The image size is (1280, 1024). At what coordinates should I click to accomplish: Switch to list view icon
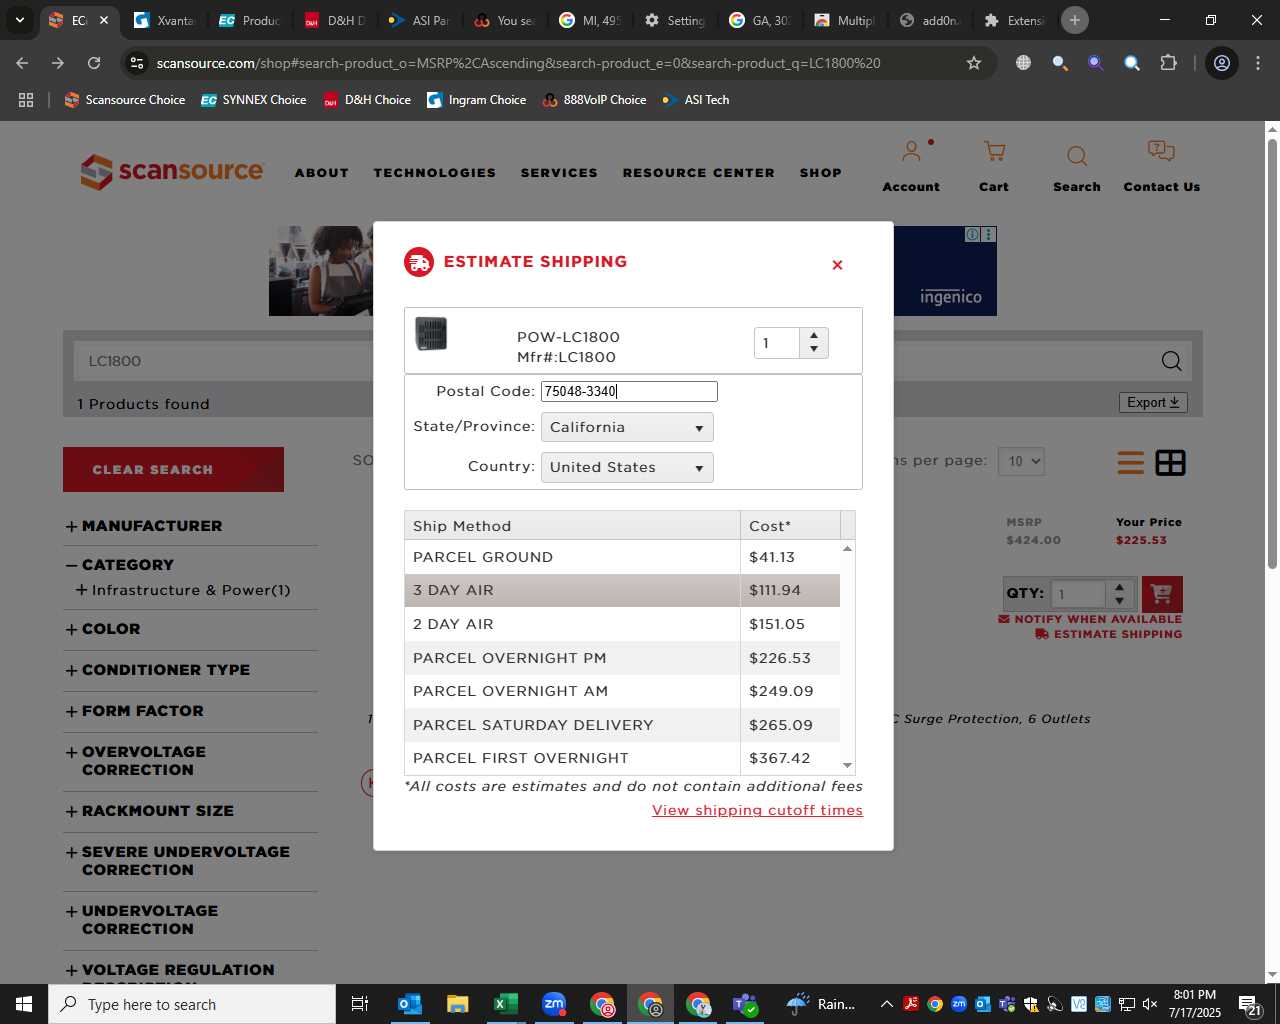point(1131,463)
